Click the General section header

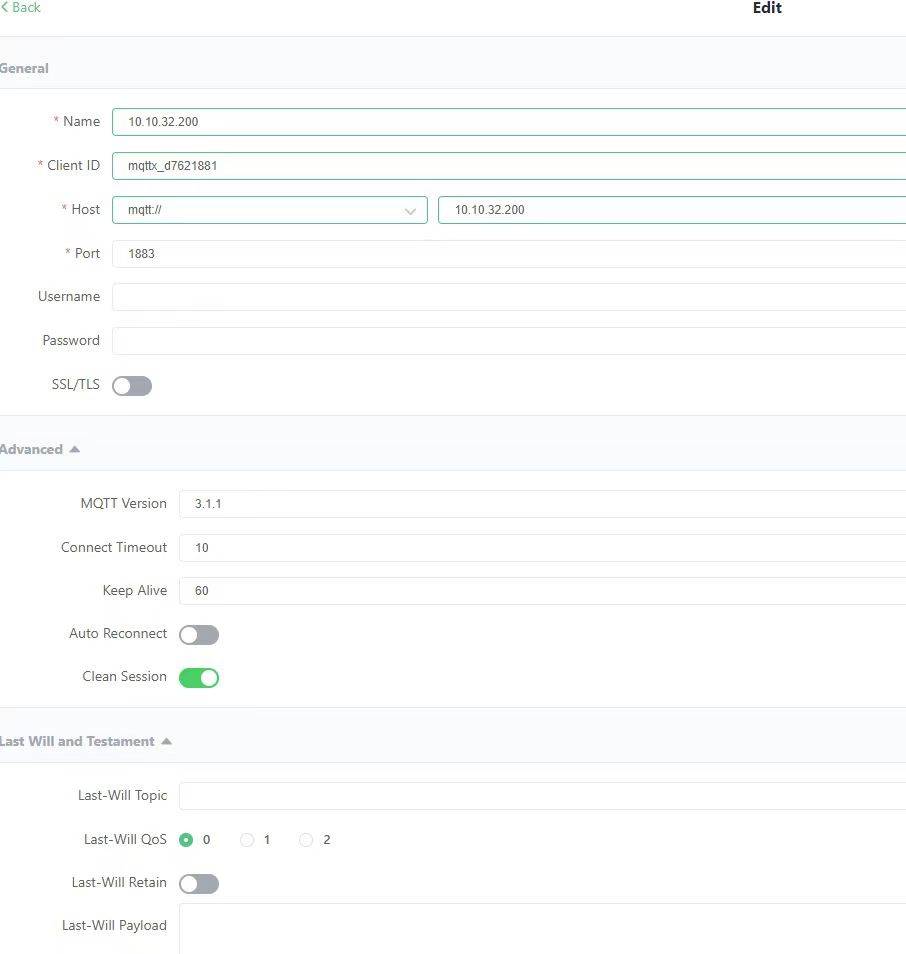pyautogui.click(x=24, y=68)
